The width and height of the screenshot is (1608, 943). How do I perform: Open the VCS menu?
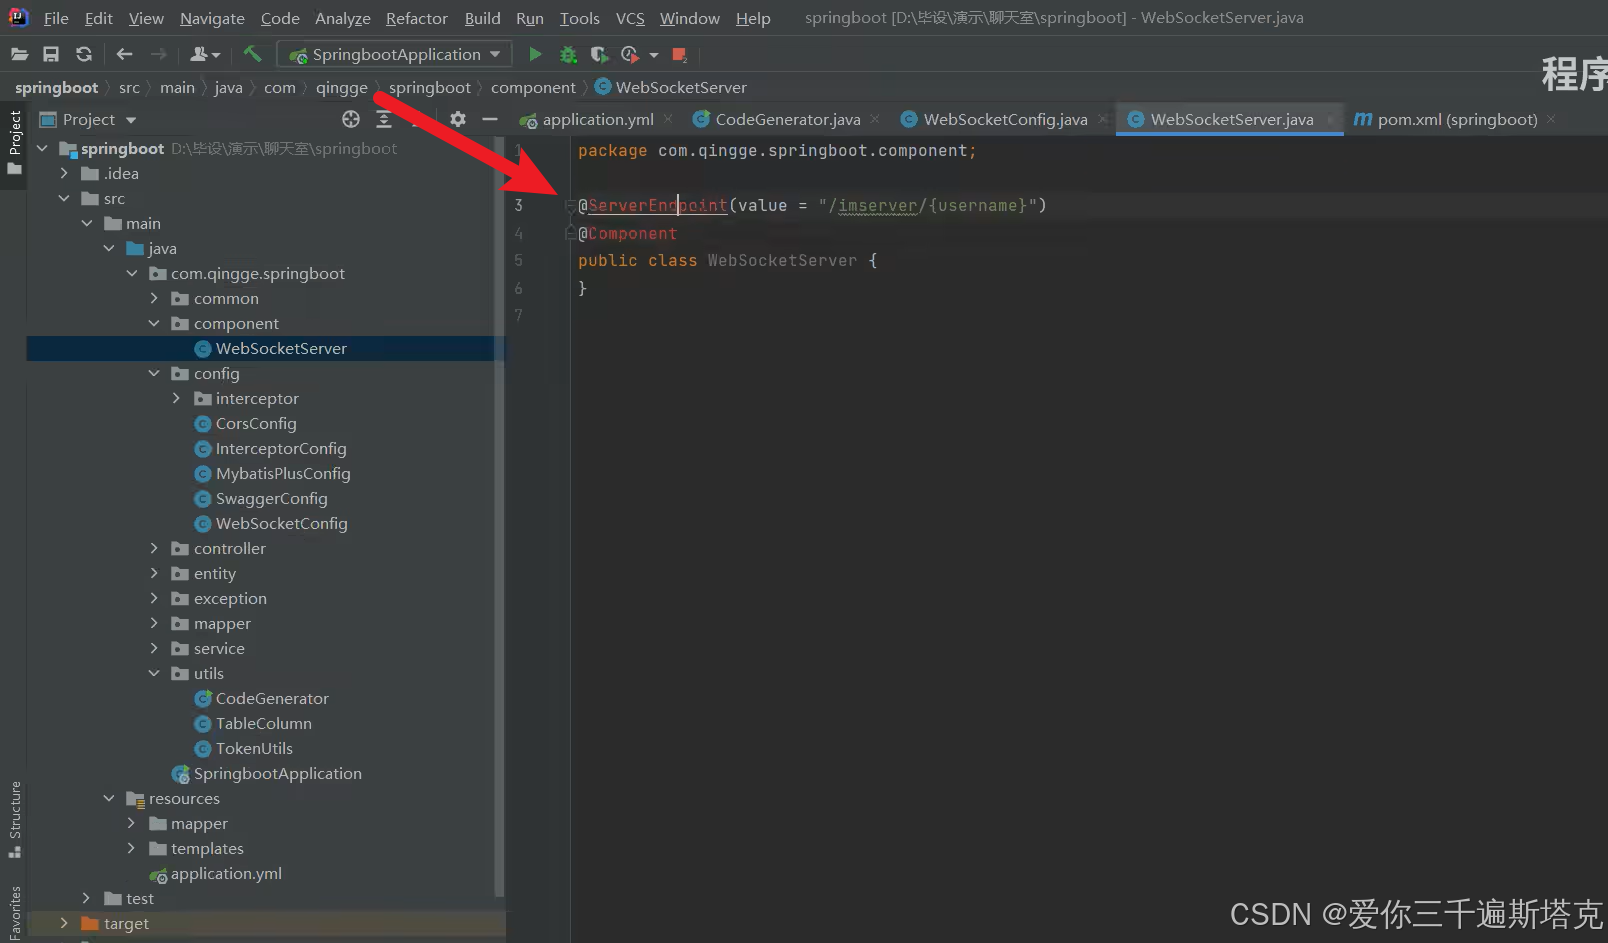coord(630,18)
